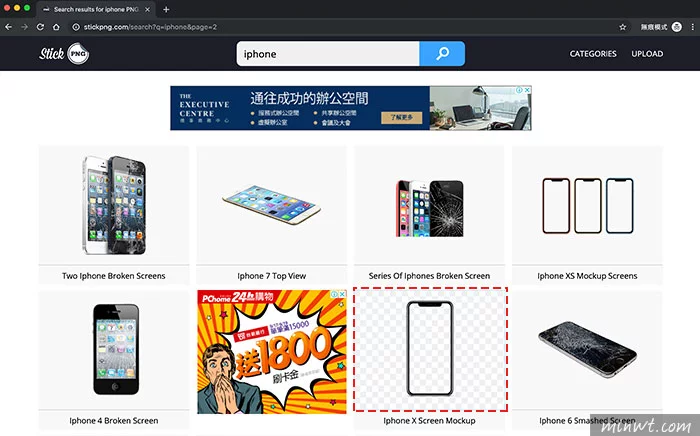Screen dimensions: 700x436
Task: Click Iphone X Screen Mockup caption
Action: click(x=429, y=420)
